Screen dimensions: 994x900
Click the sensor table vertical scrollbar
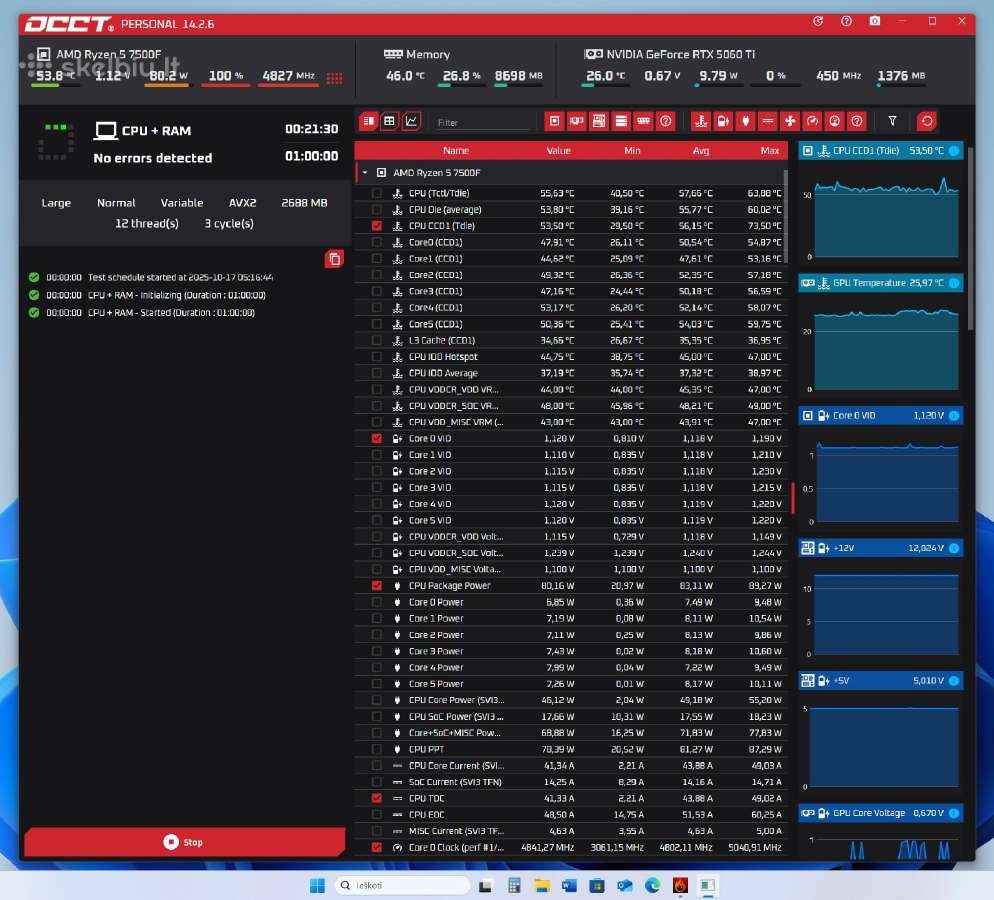pyautogui.click(x=785, y=215)
